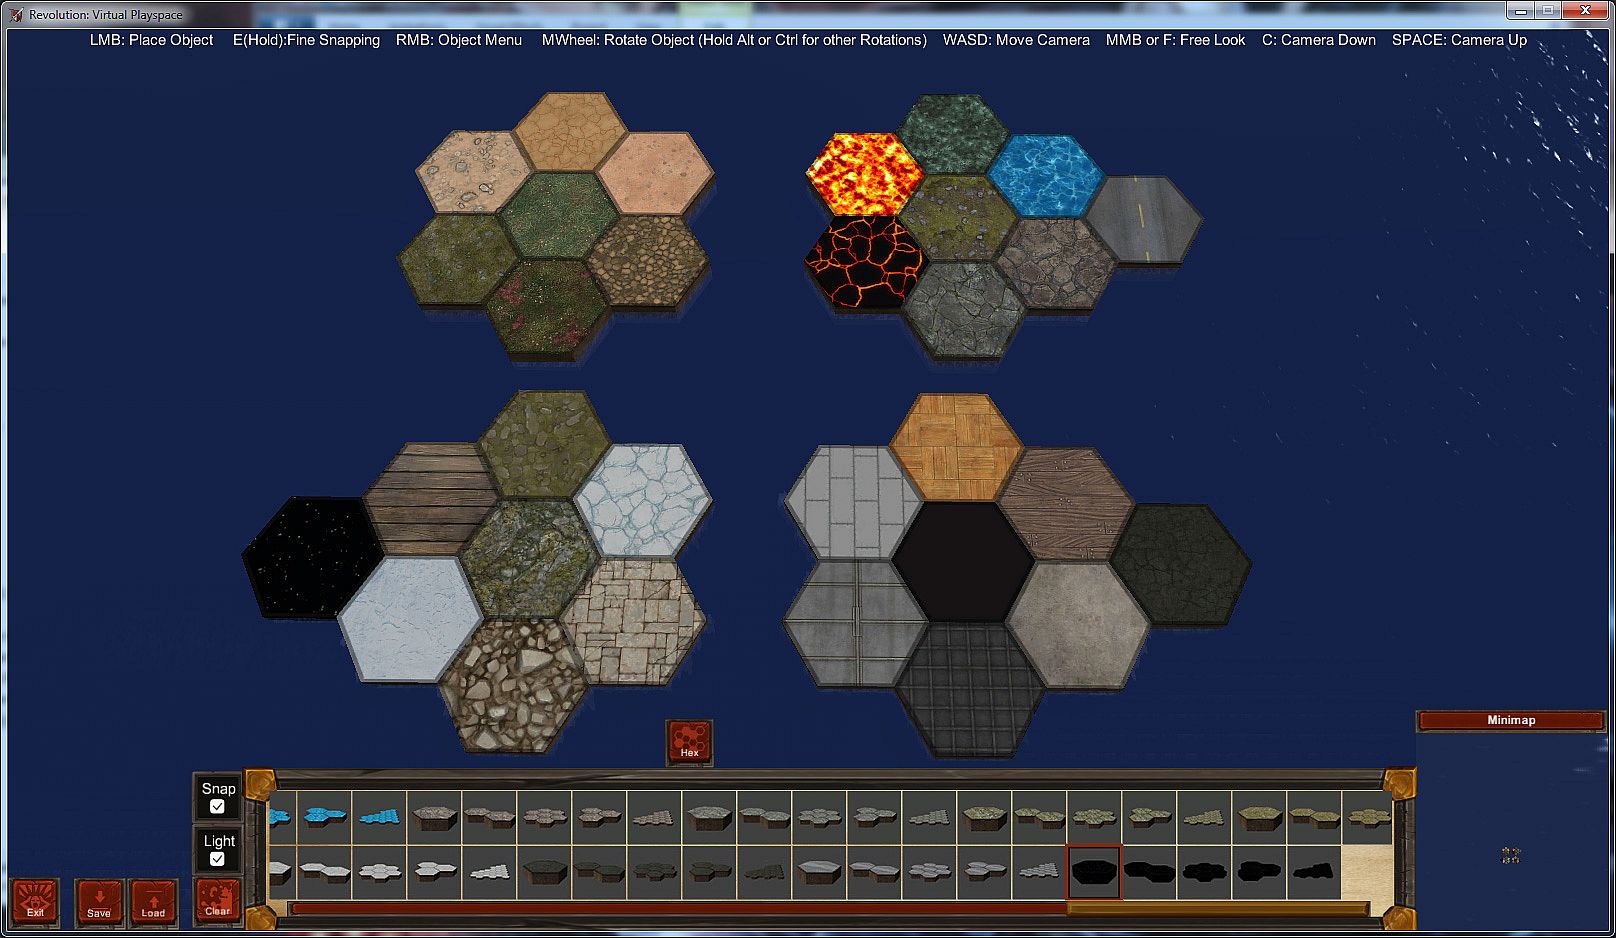Select the dark green double hex tile

(x=599, y=872)
